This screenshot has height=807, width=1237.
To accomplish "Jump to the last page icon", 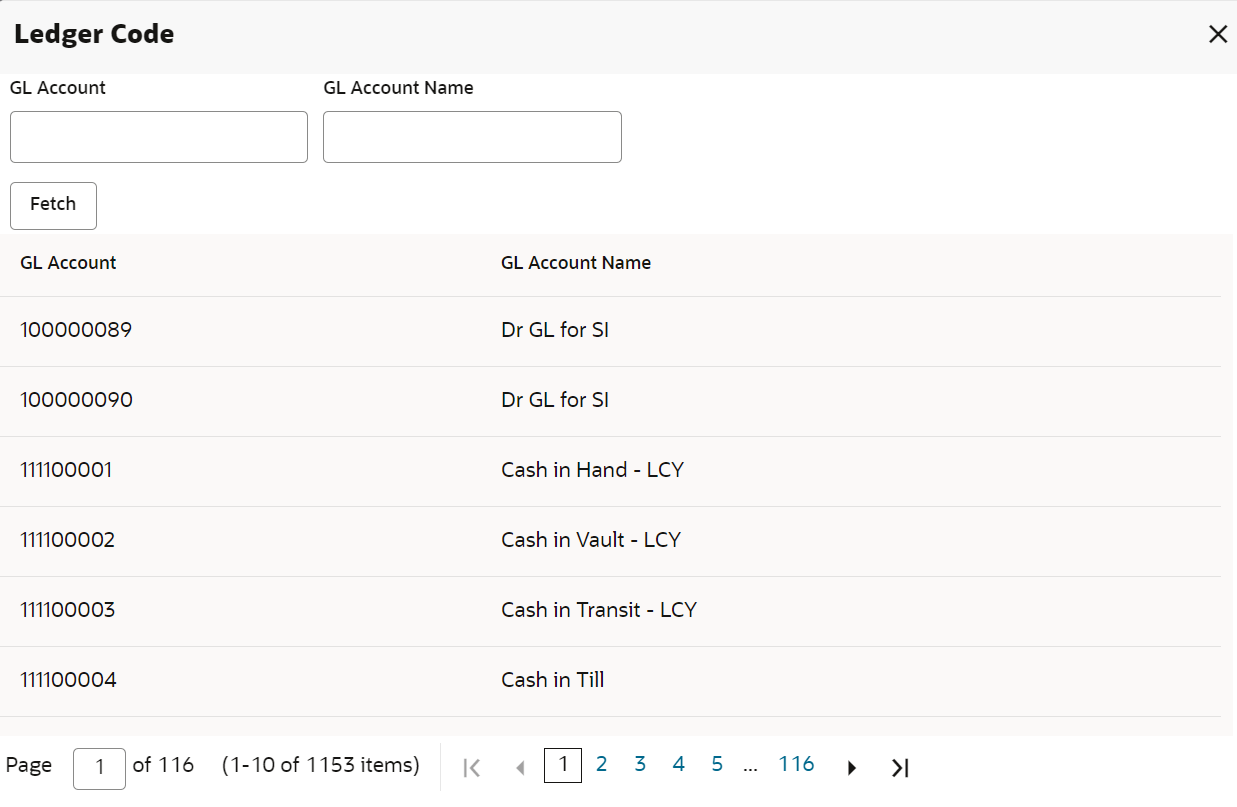I will pos(900,767).
